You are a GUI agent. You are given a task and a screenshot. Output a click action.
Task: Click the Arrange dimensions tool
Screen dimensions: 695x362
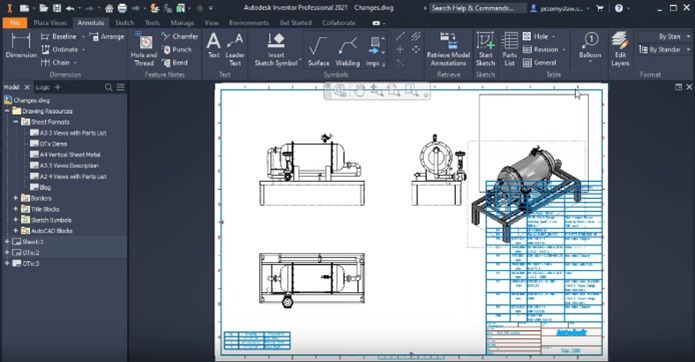(x=107, y=37)
